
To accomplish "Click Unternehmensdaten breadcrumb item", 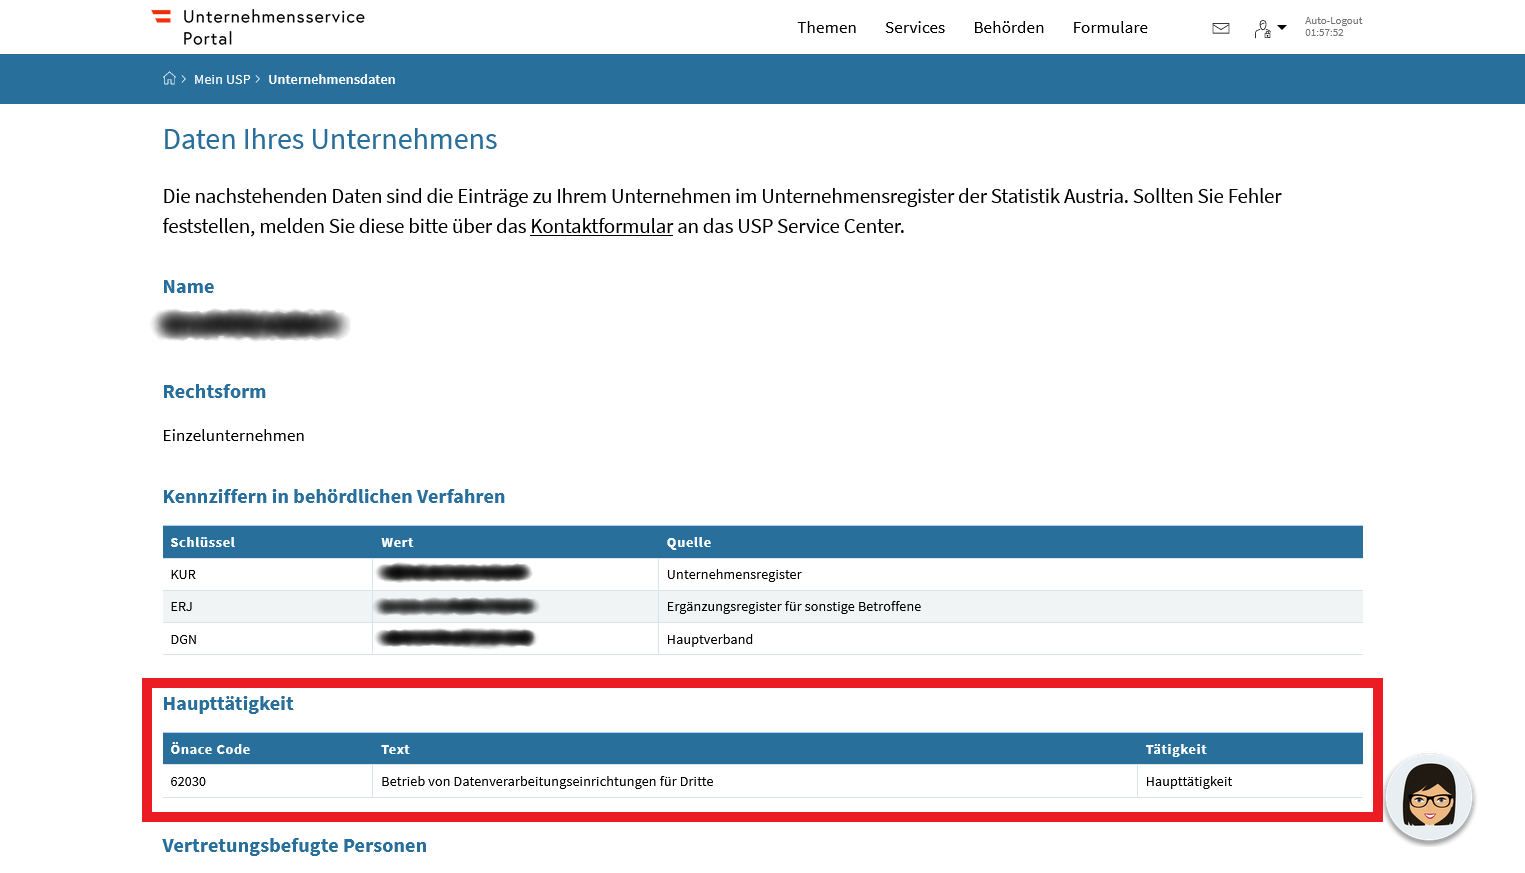I will (332, 79).
